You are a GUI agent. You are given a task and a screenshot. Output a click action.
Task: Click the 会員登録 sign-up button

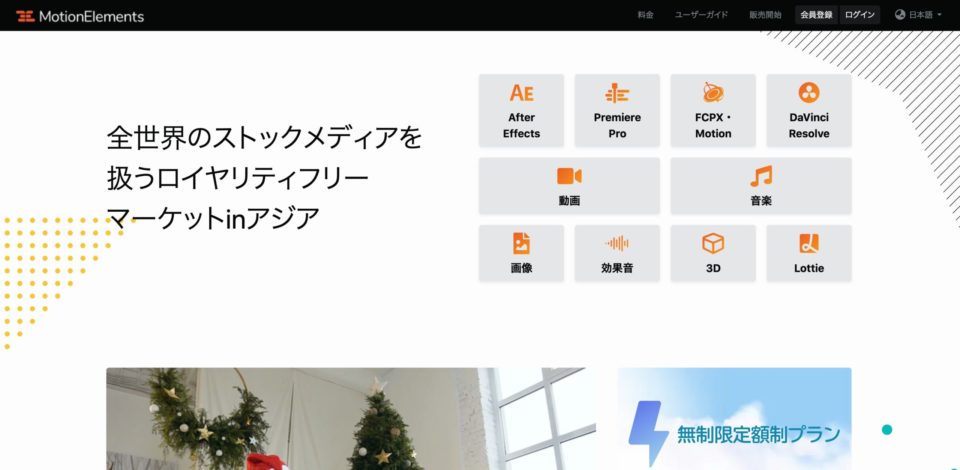tap(817, 15)
